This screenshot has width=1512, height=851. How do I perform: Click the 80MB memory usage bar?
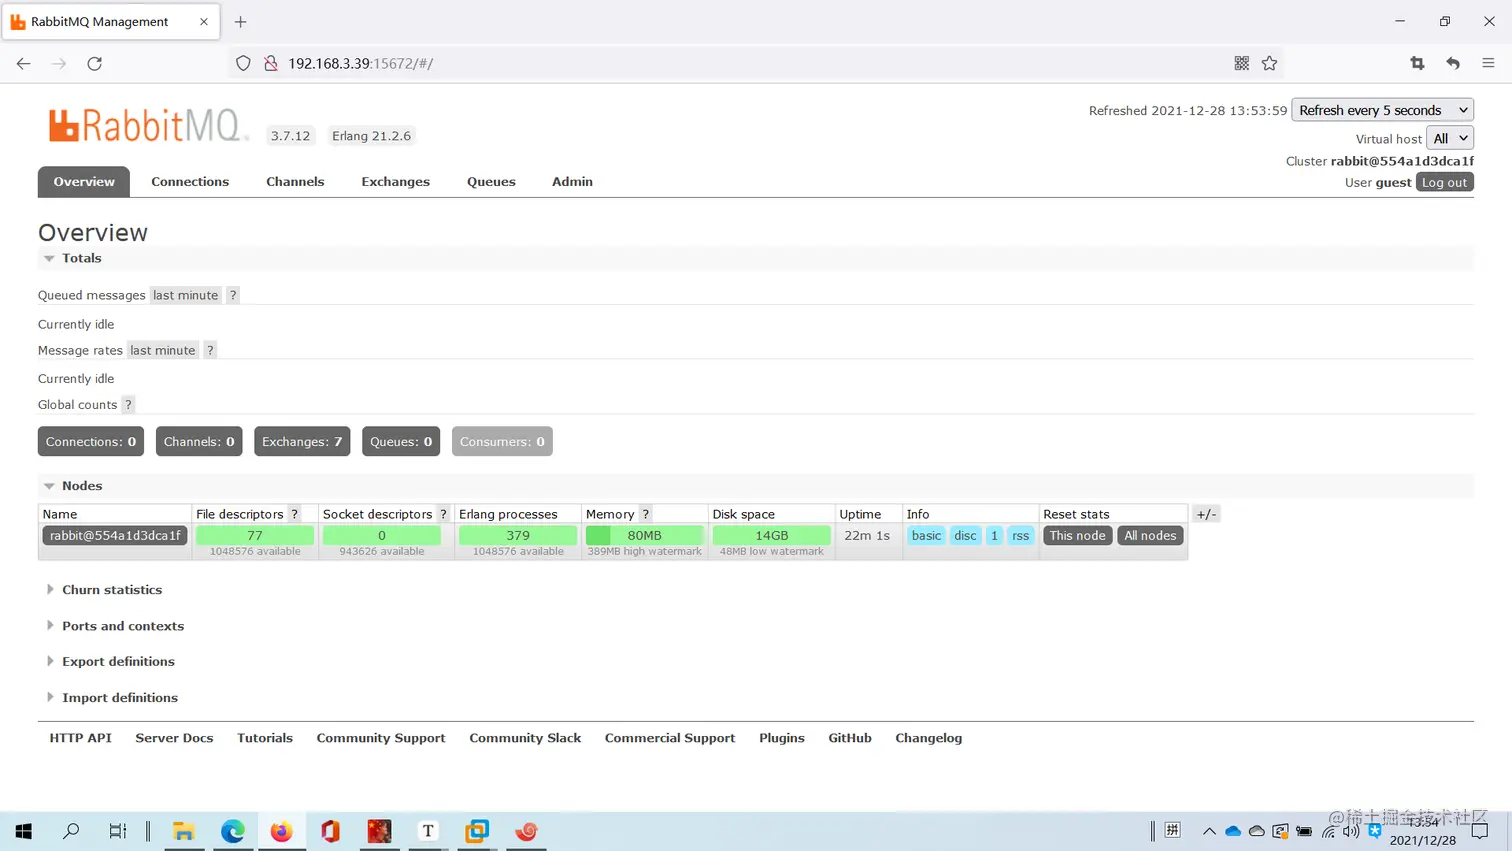(644, 536)
